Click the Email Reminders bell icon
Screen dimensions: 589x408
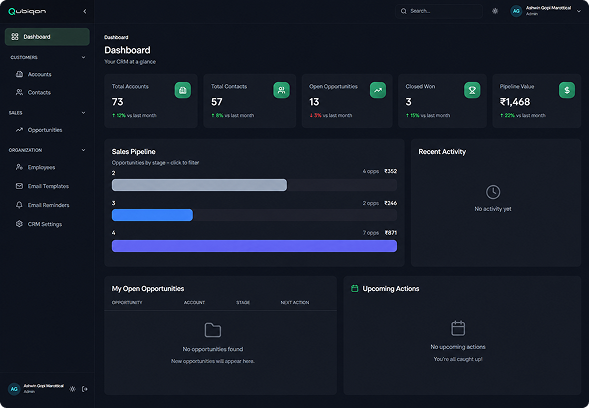point(19,205)
